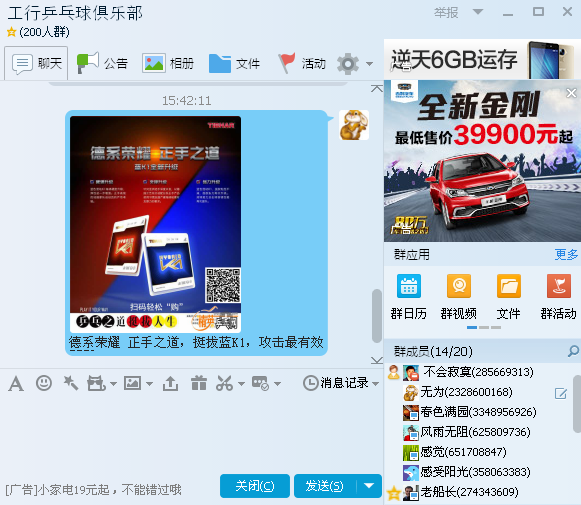The image size is (581, 505).
Task: Open the send options dropdown beside 发送
Action: click(x=369, y=486)
